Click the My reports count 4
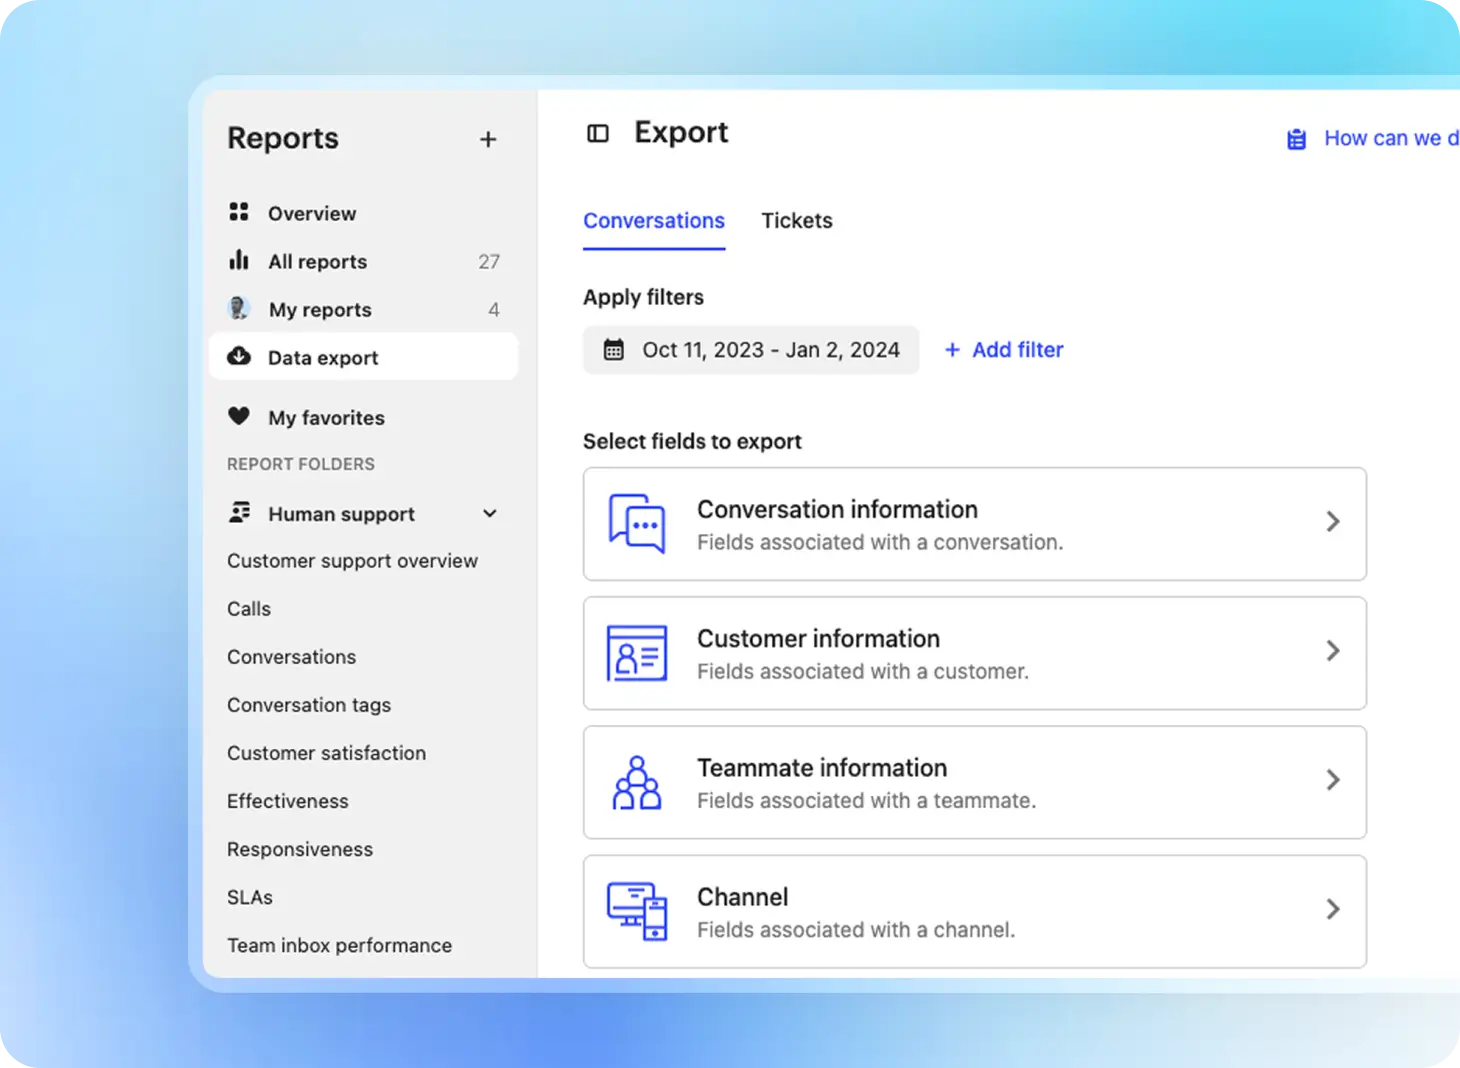 493,309
